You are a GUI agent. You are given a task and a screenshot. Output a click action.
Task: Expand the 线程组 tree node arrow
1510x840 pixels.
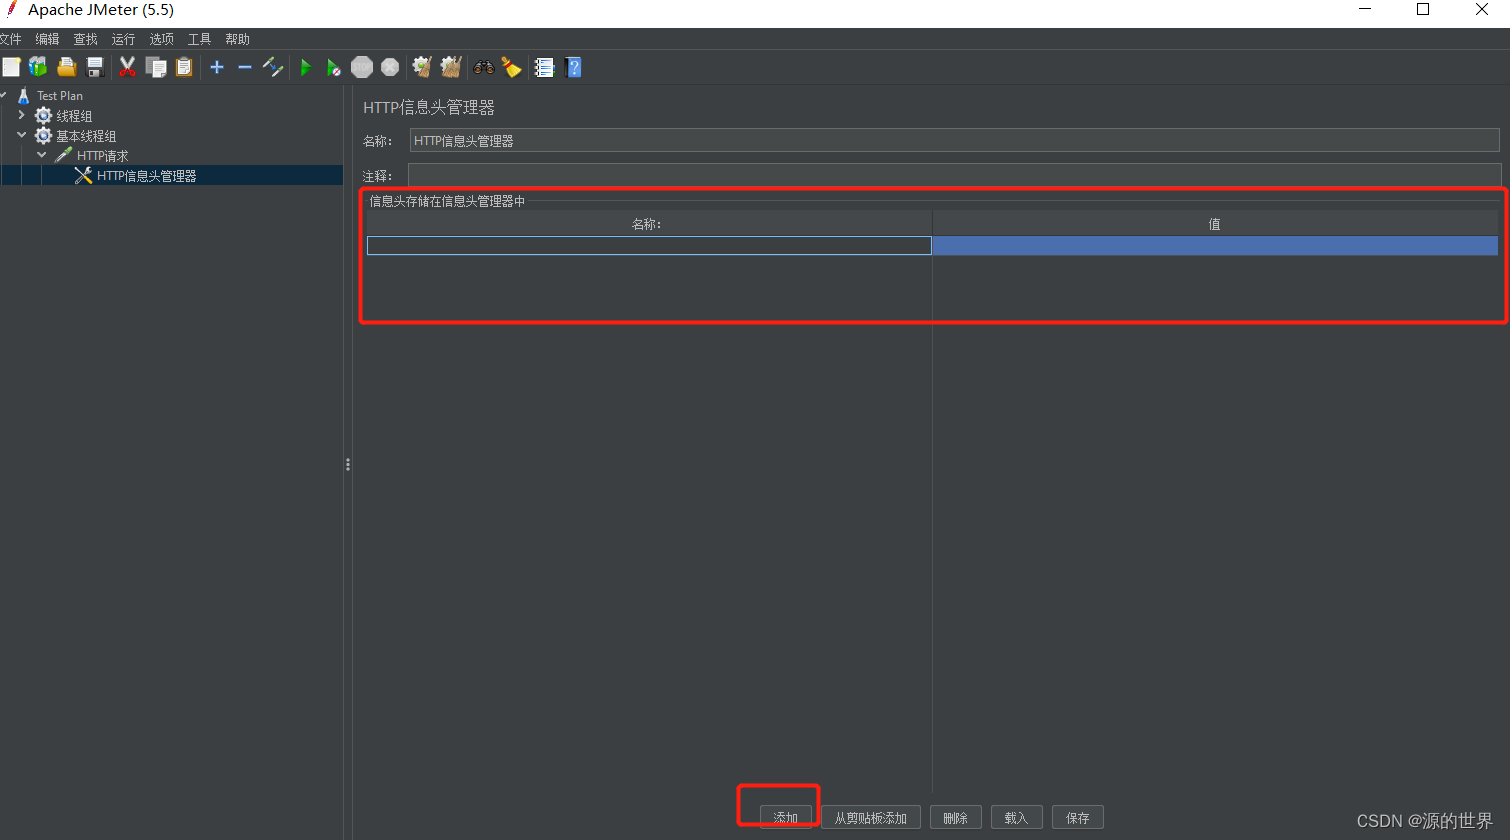22,115
